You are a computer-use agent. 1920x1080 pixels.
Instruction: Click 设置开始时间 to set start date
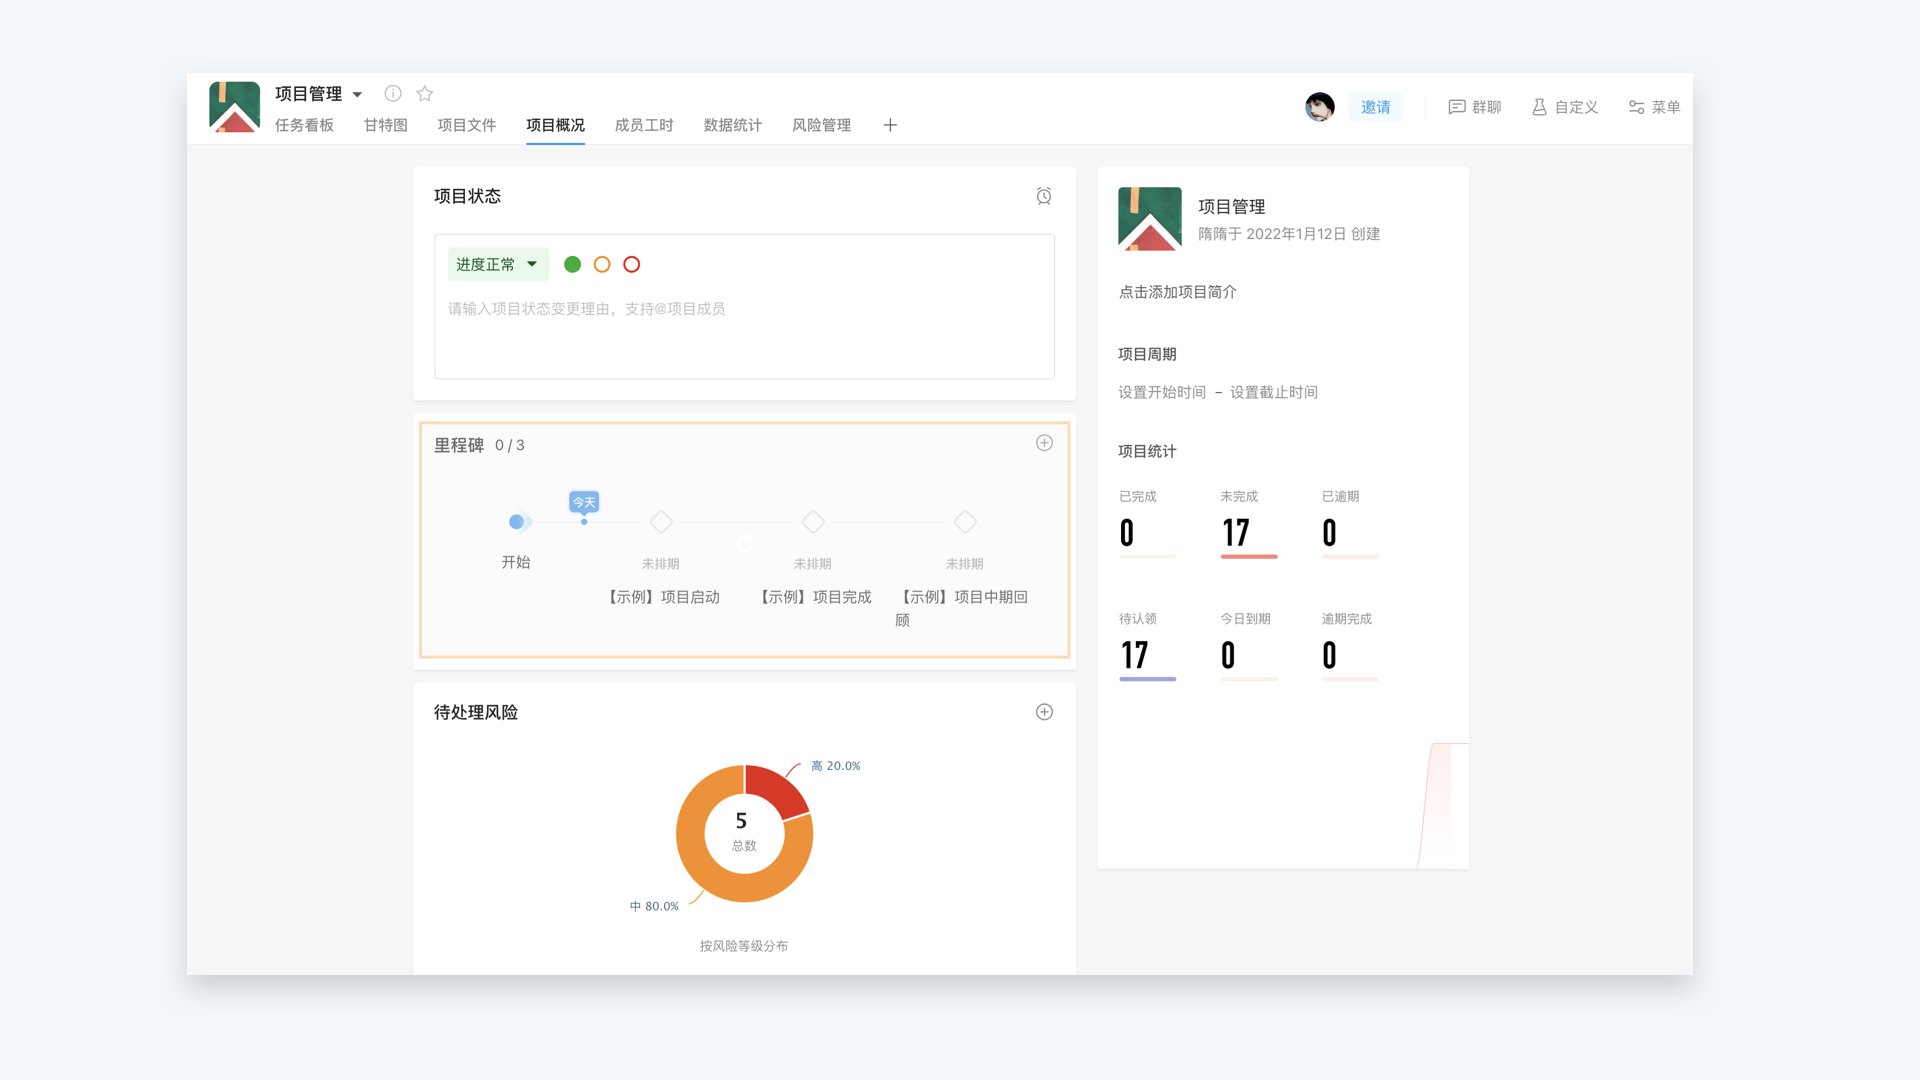coord(1162,392)
